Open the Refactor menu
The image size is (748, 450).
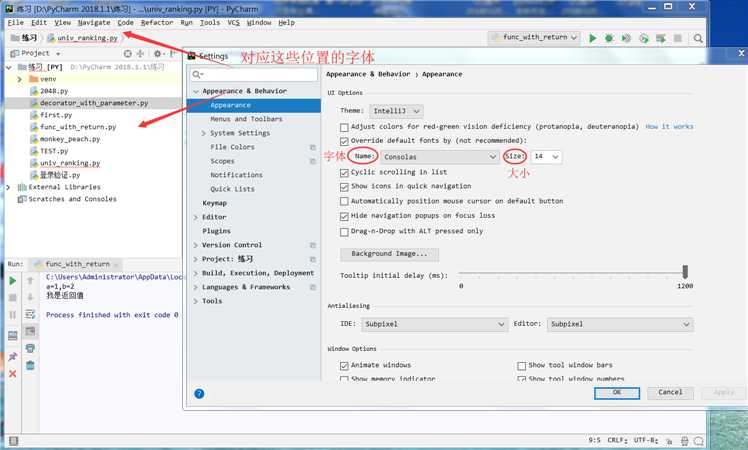(157, 22)
